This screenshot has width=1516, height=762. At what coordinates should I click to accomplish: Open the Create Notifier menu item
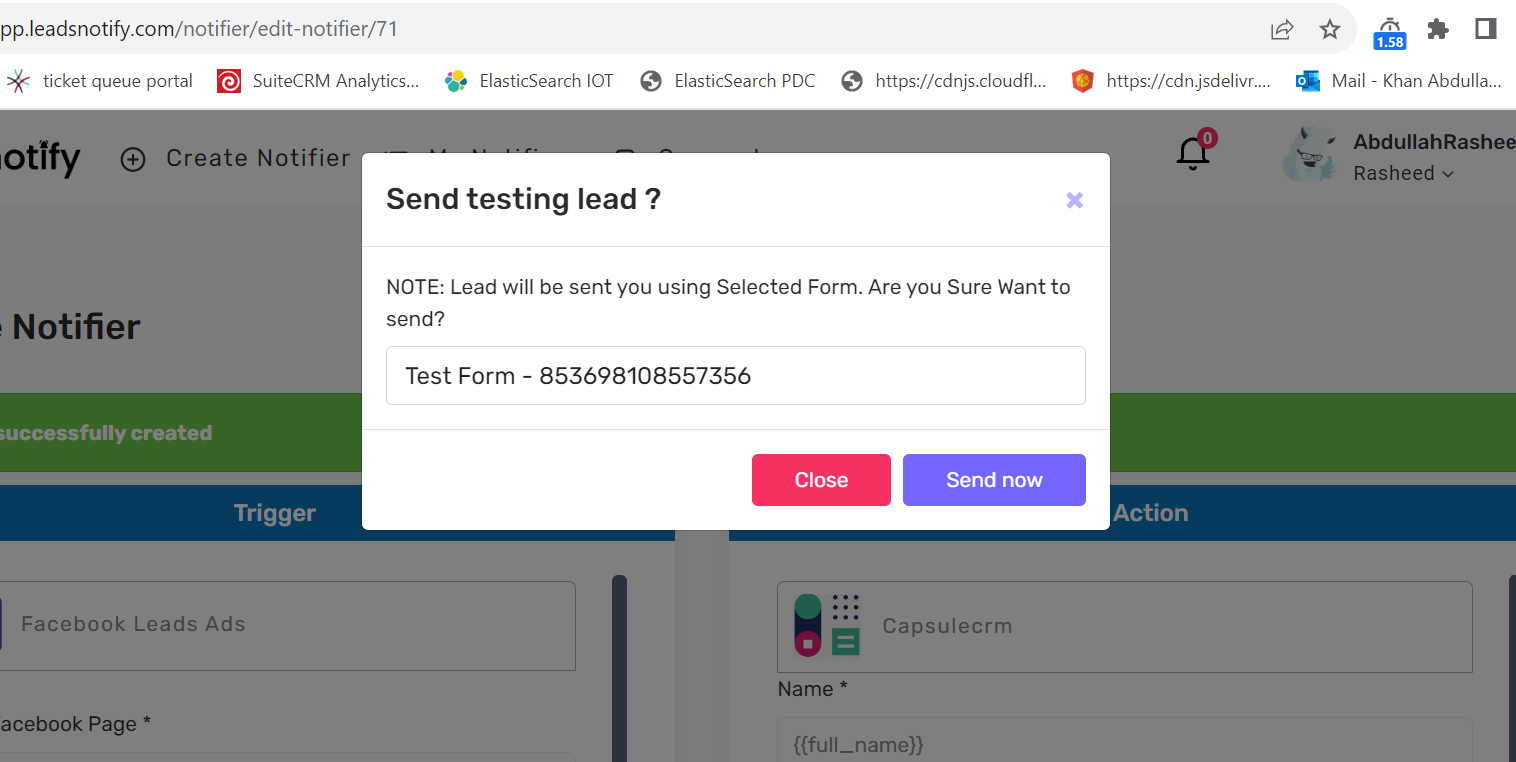tap(236, 158)
